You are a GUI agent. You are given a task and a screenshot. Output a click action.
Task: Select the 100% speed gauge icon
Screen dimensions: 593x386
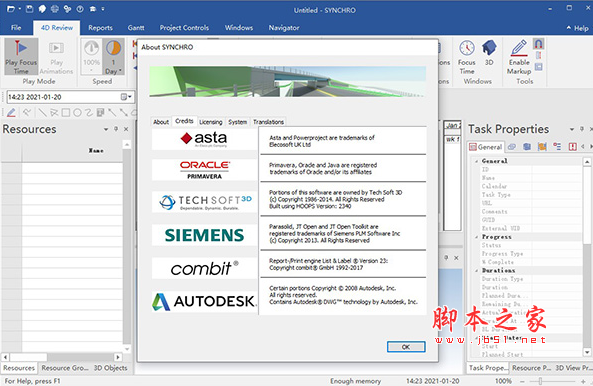pos(92,48)
